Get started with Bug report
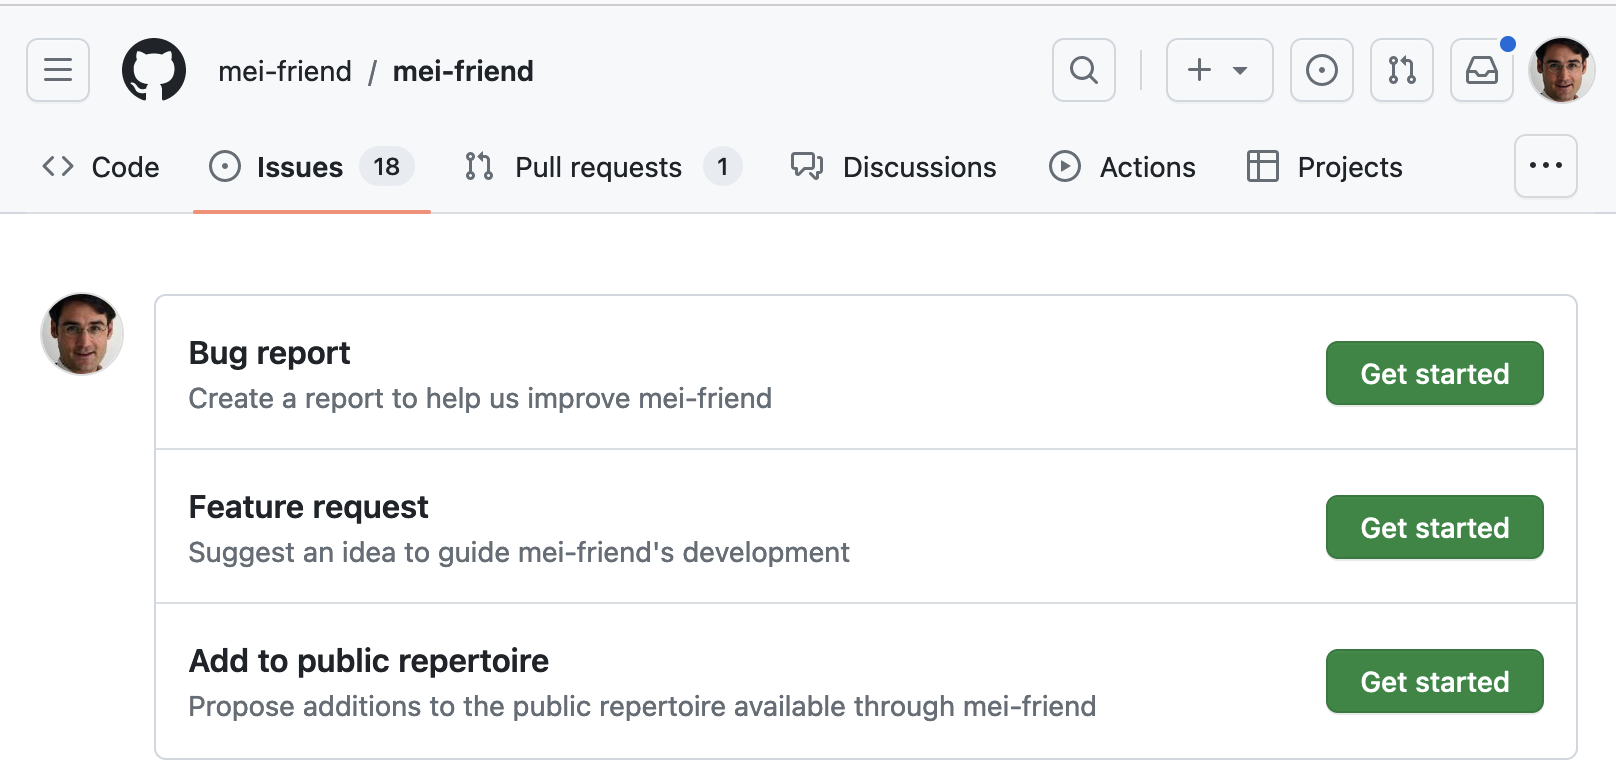The image size is (1616, 776). point(1435,373)
